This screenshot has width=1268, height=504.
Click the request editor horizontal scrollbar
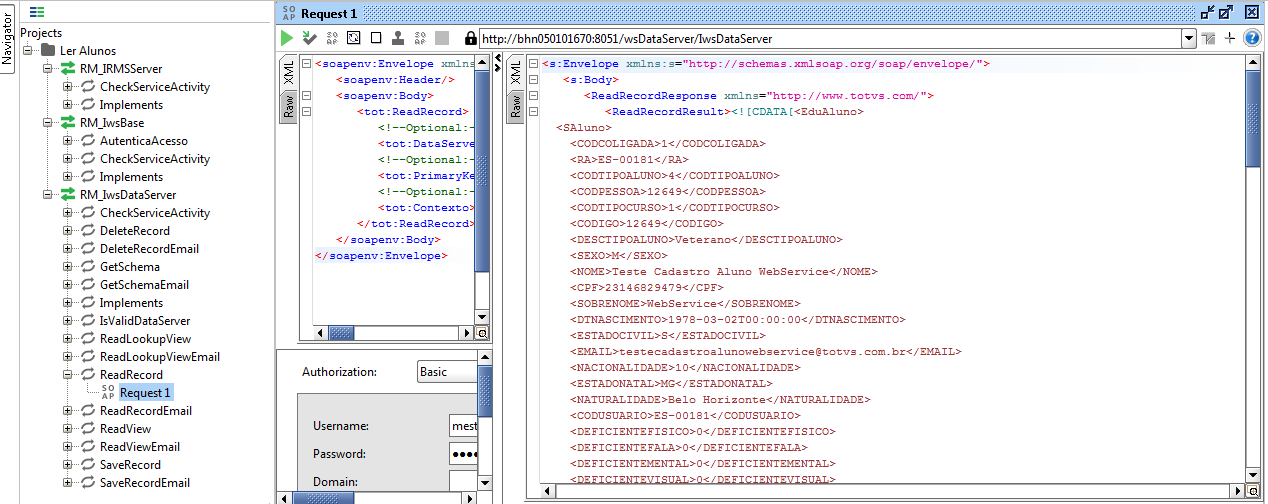(394, 333)
